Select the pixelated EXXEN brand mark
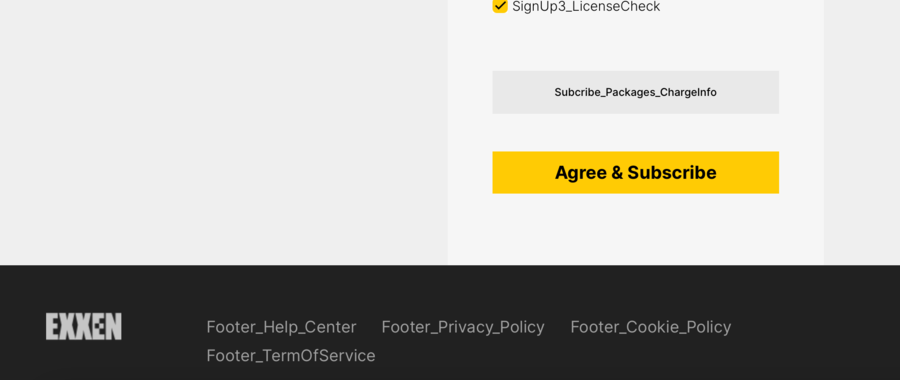Image resolution: width=900 pixels, height=380 pixels. (84, 327)
